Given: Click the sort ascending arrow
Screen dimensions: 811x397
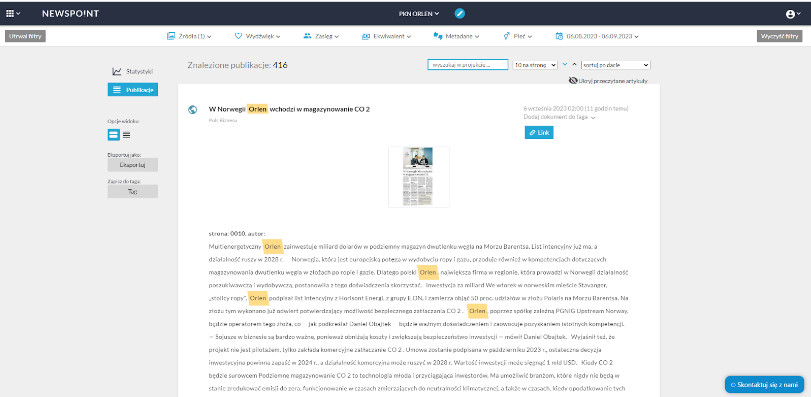Looking at the screenshot, I should tap(574, 65).
